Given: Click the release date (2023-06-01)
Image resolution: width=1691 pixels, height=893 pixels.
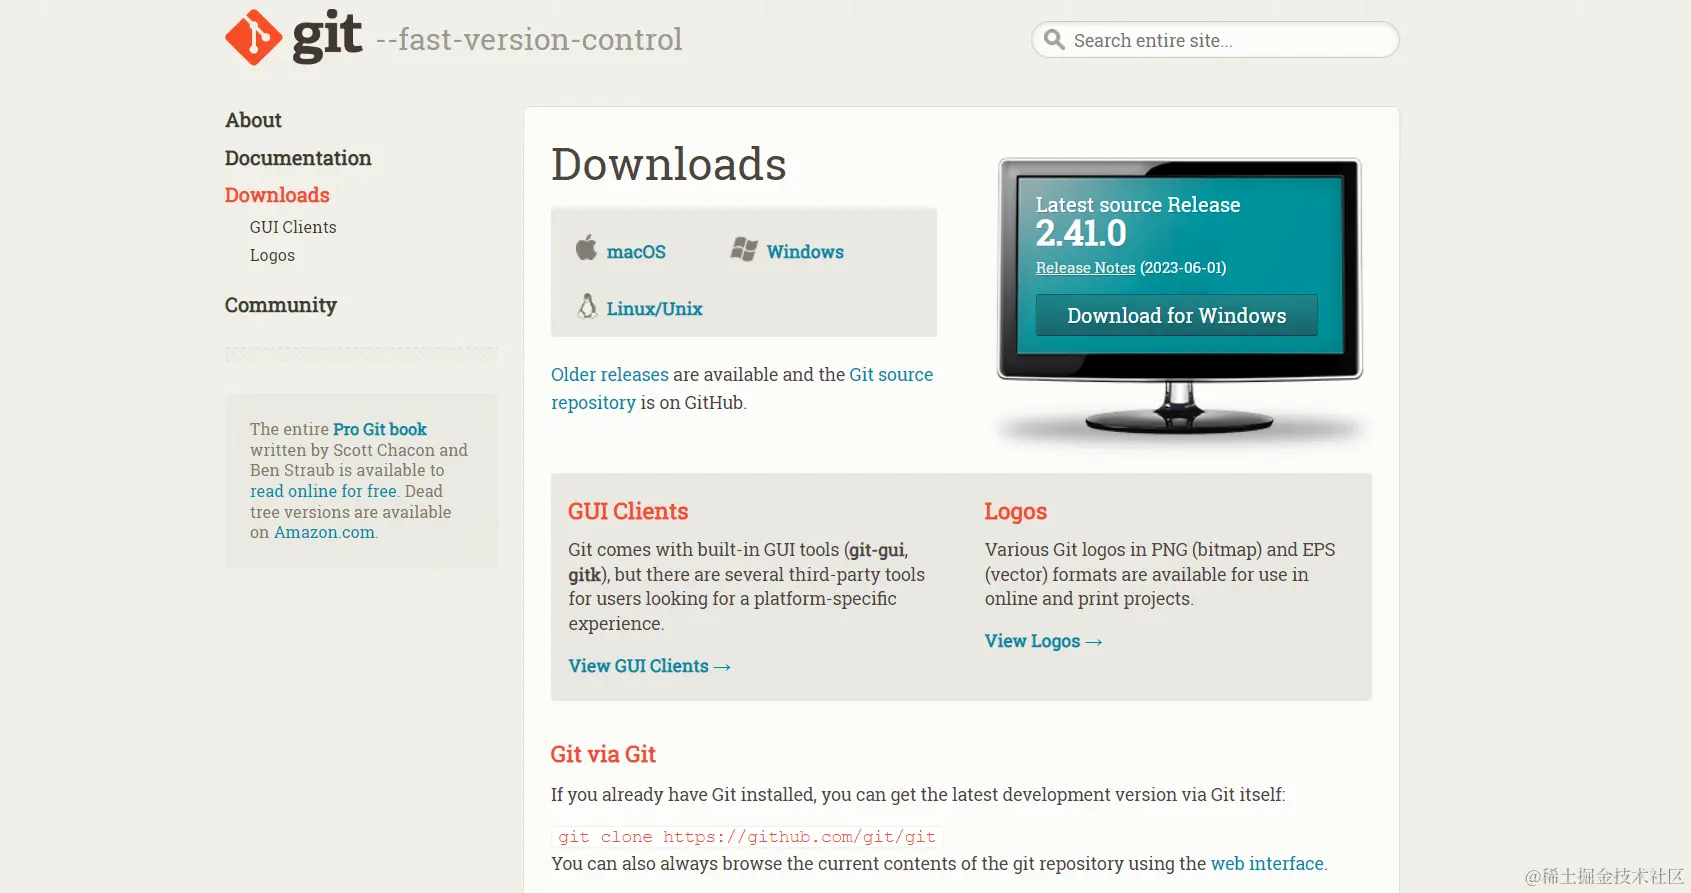Looking at the screenshot, I should pyautogui.click(x=1183, y=268).
